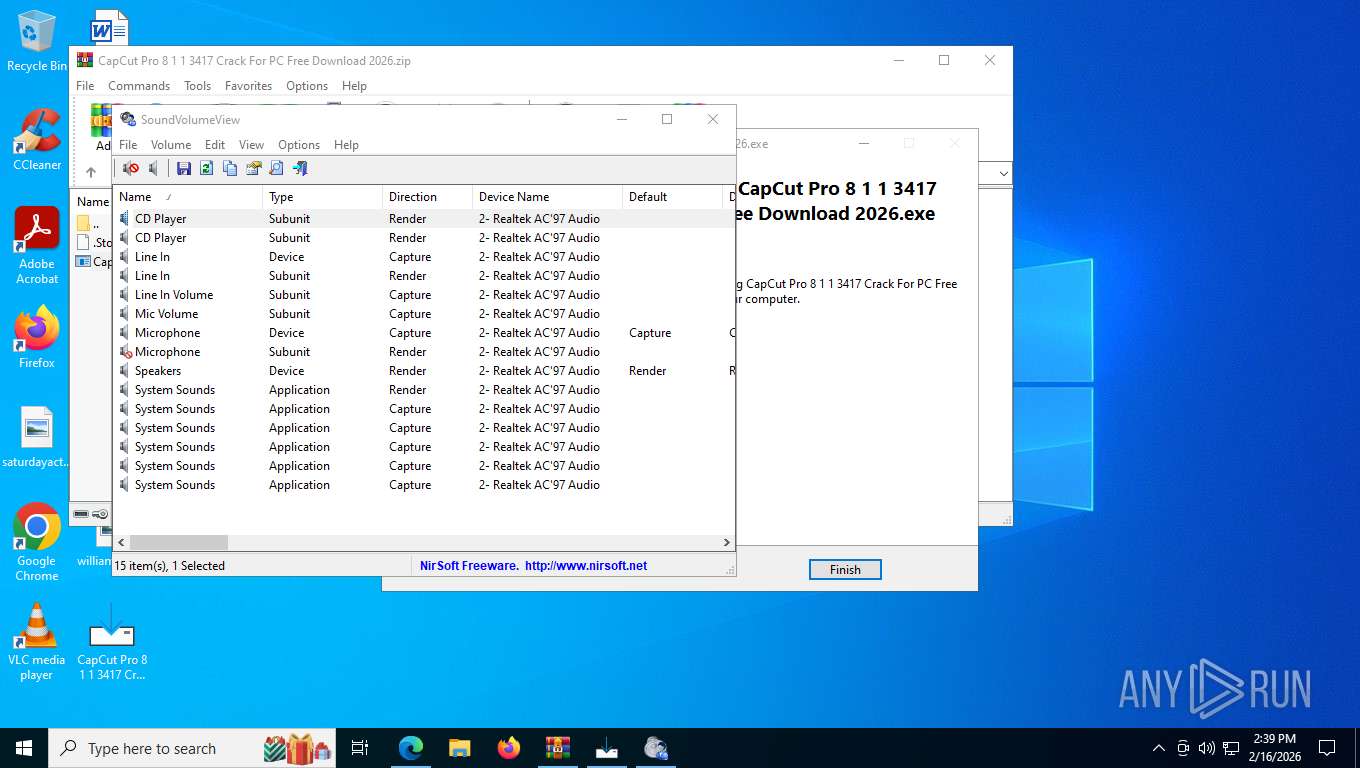Open the Google Chrome desktop icon
The height and width of the screenshot is (768, 1360).
[x=37, y=542]
